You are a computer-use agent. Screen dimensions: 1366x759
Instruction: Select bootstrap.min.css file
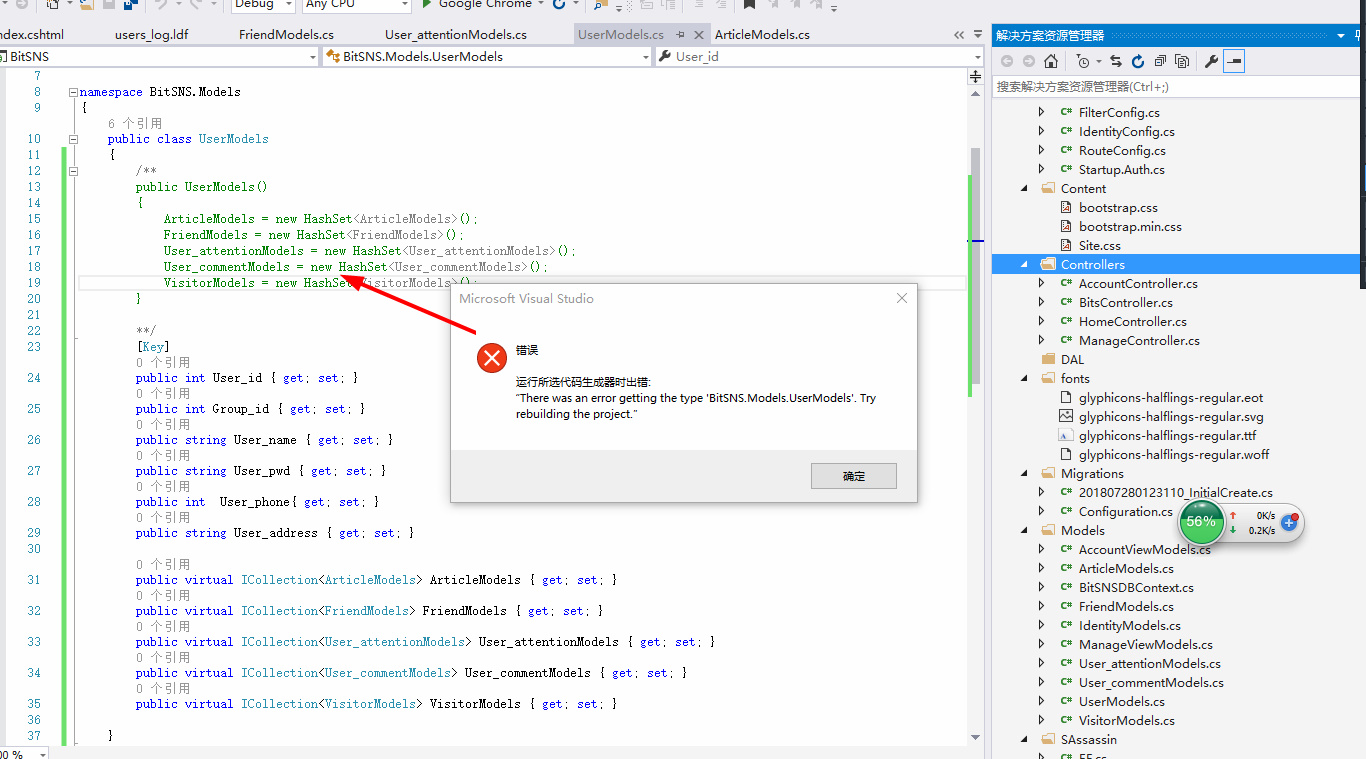point(1130,226)
